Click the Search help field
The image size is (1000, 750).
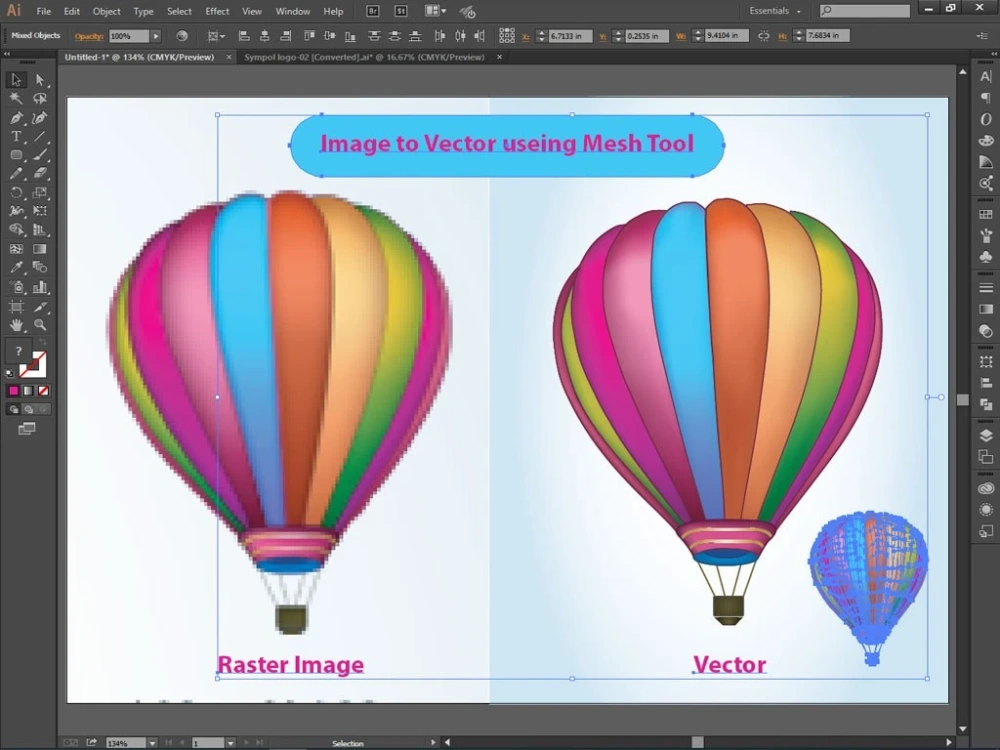point(865,11)
